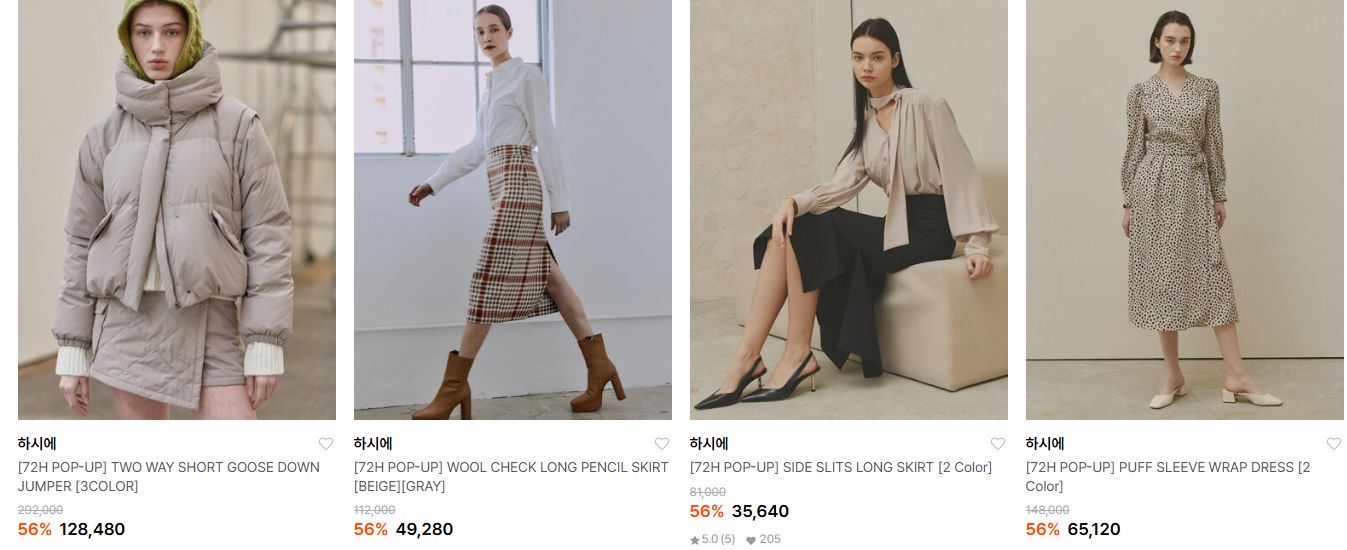Click heart icon on wool check pencil skirt
1347x550 pixels.
point(662,444)
